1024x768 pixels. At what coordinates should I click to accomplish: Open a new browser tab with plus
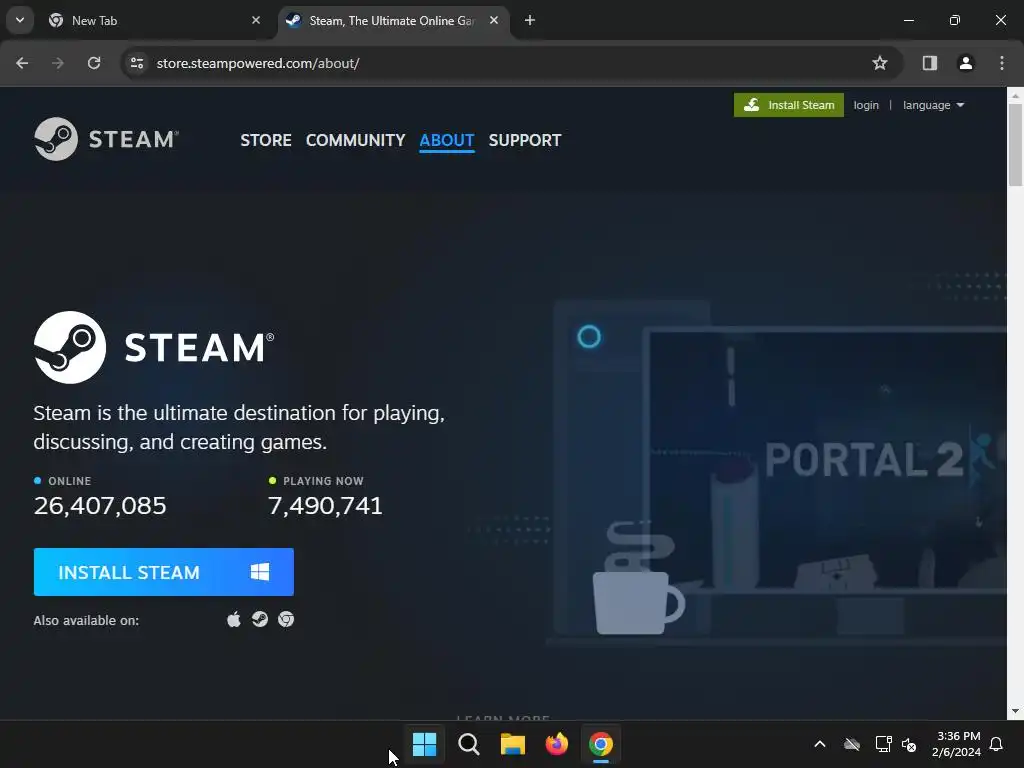tap(530, 20)
